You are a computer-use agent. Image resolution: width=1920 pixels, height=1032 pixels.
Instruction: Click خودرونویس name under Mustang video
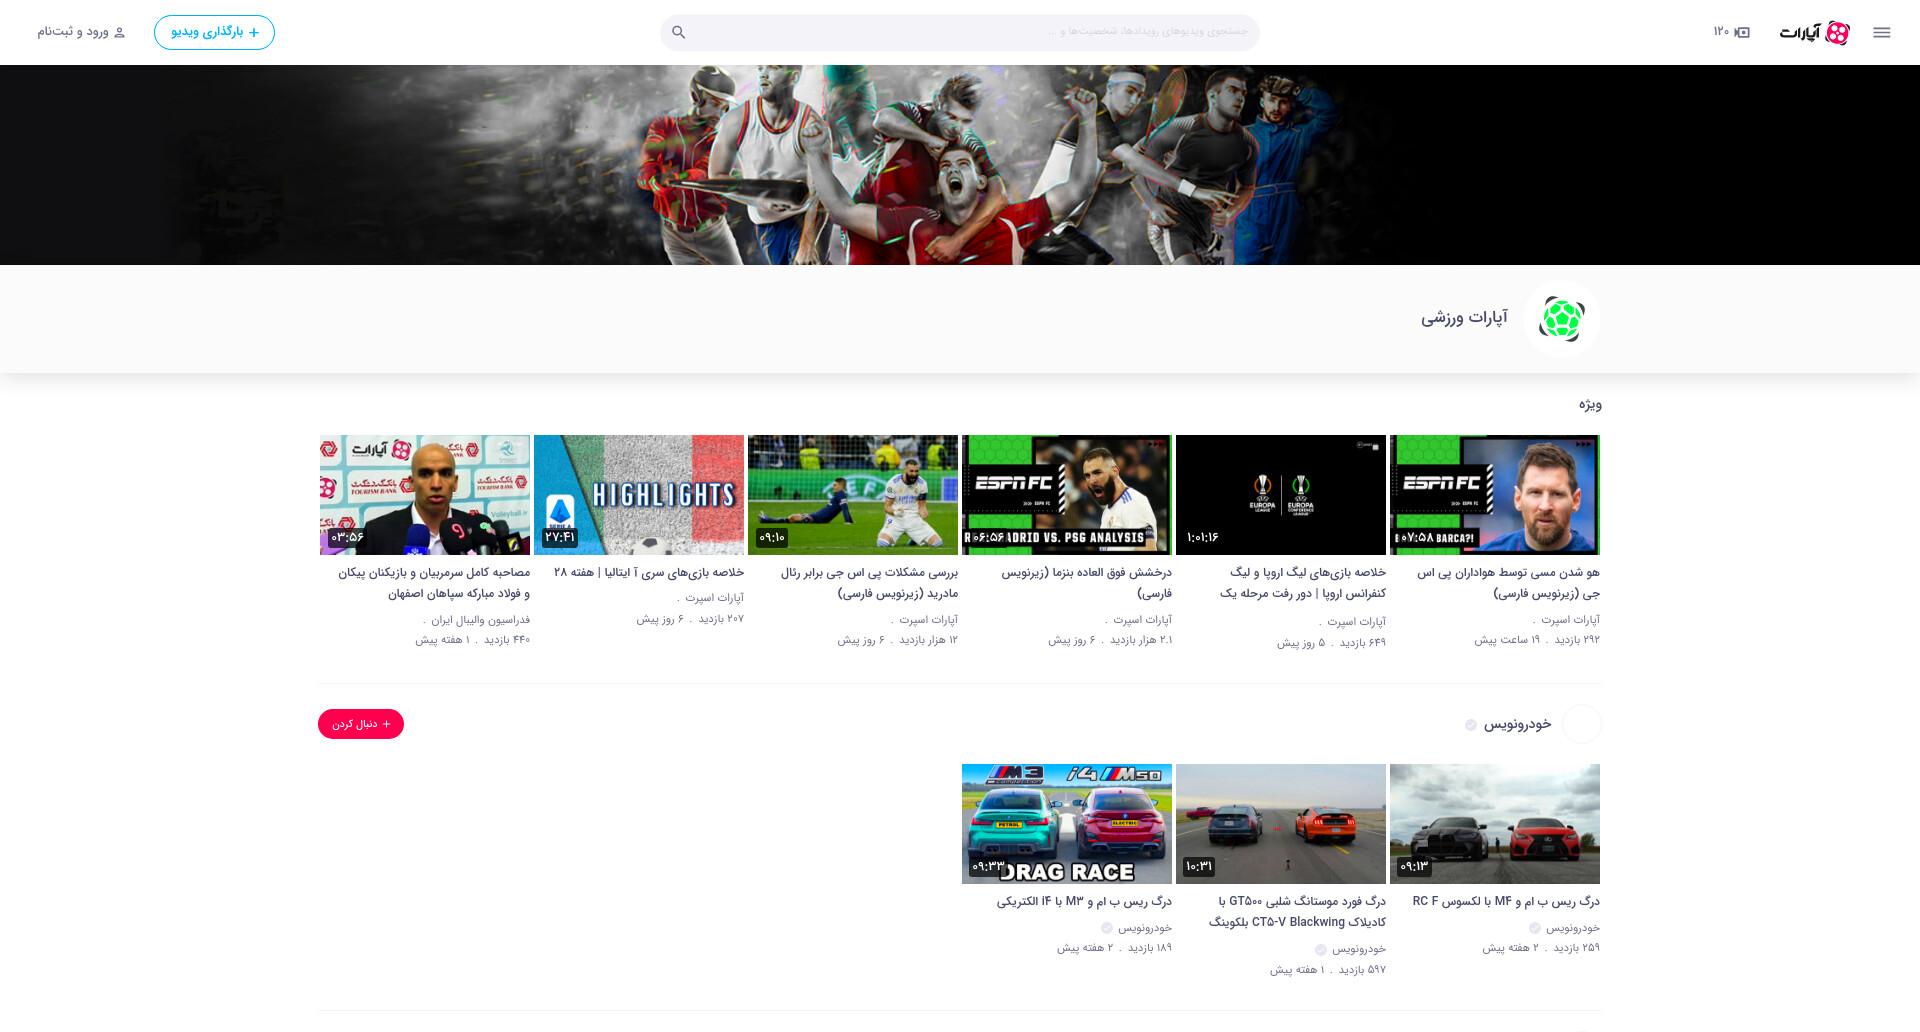[x=1359, y=949]
